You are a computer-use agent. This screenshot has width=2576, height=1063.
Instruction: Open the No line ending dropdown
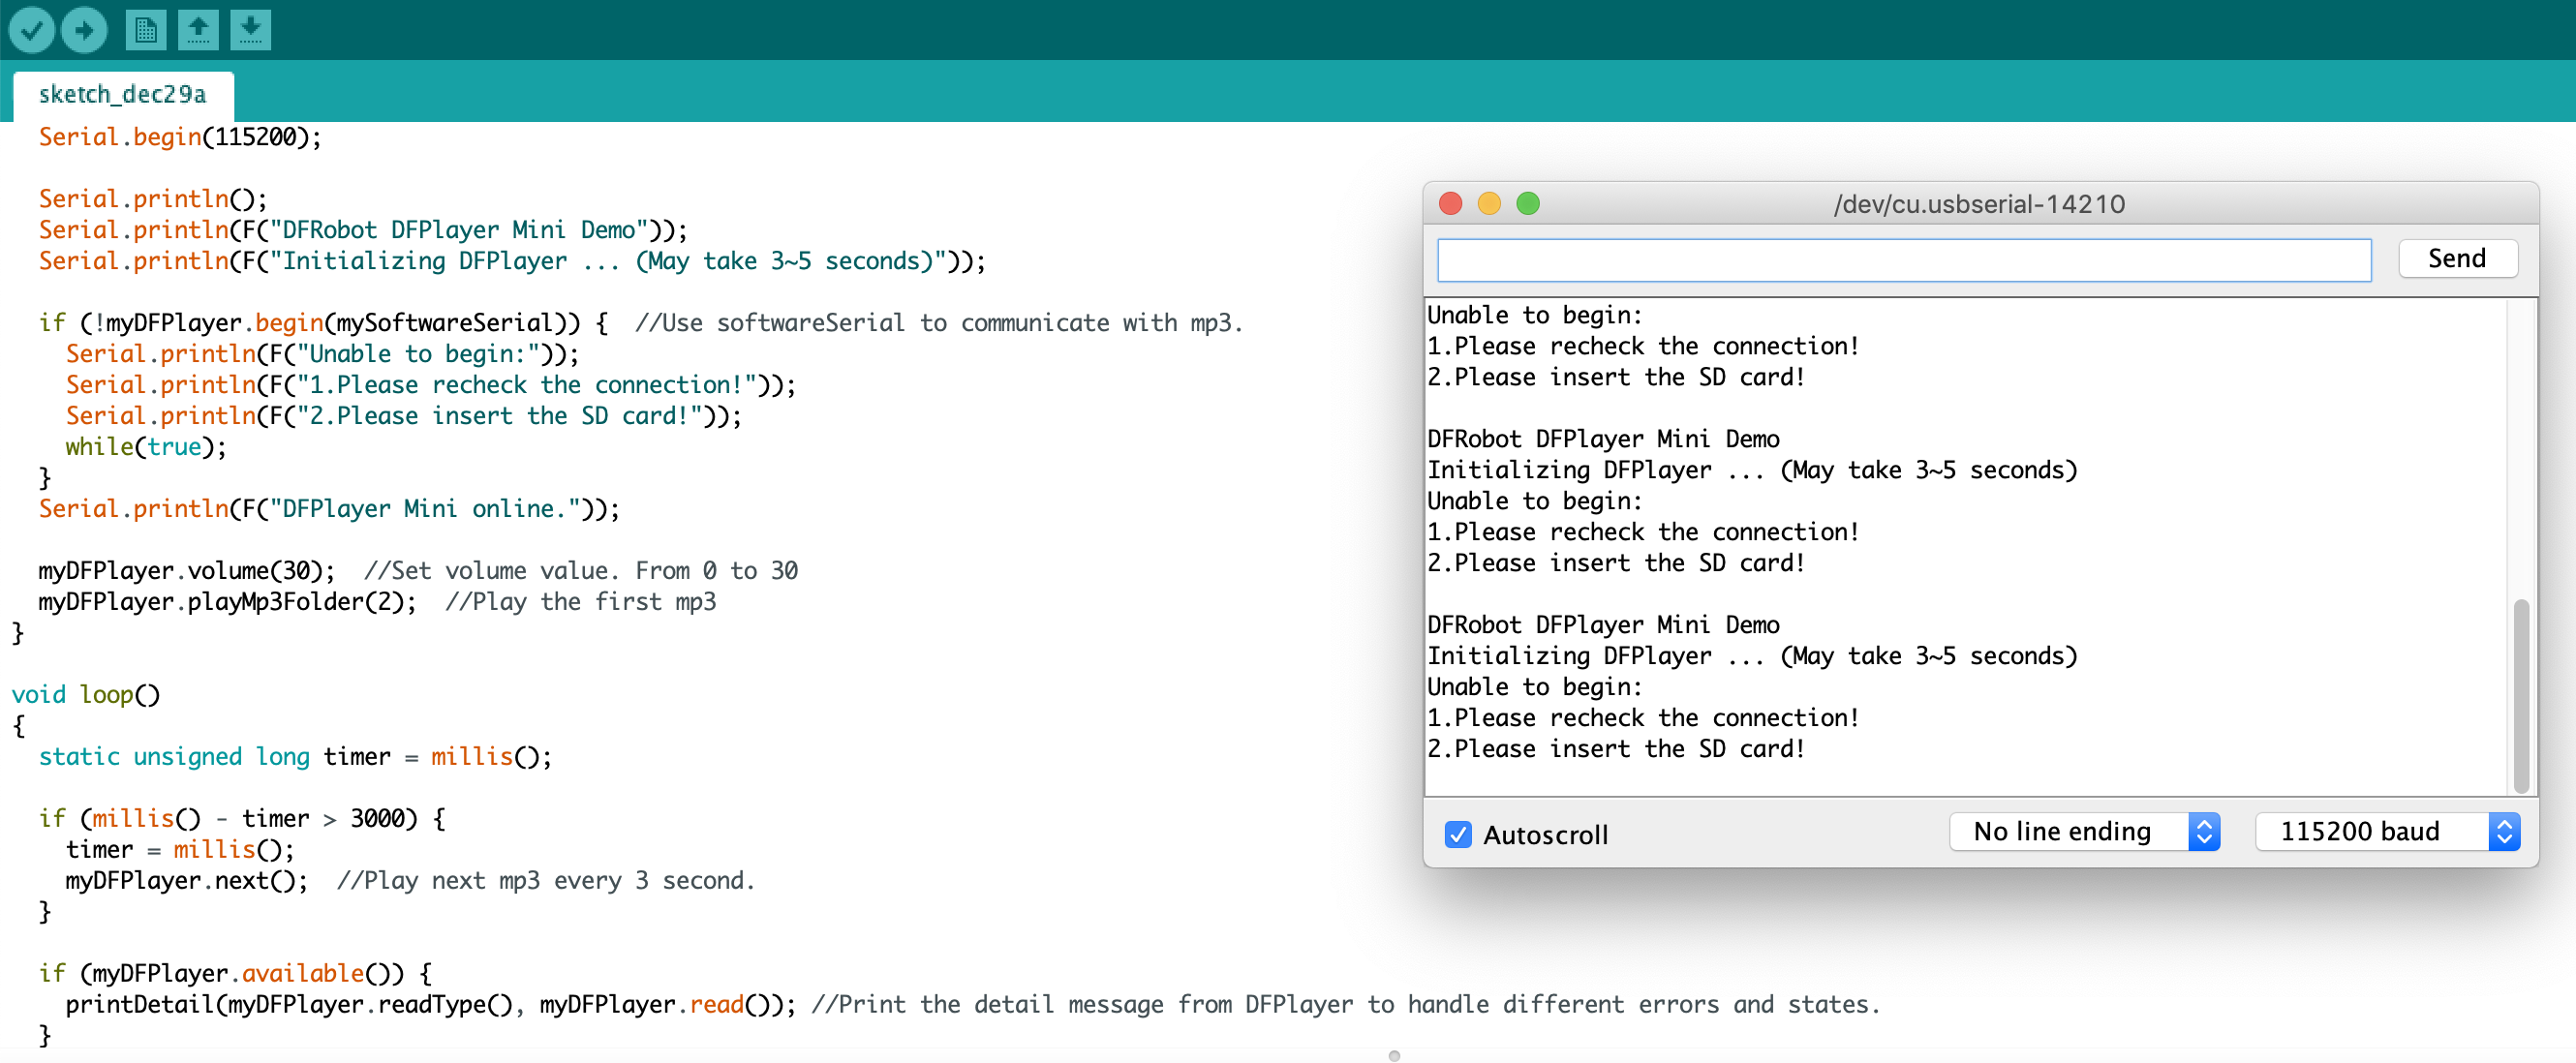pyautogui.click(x=2062, y=831)
